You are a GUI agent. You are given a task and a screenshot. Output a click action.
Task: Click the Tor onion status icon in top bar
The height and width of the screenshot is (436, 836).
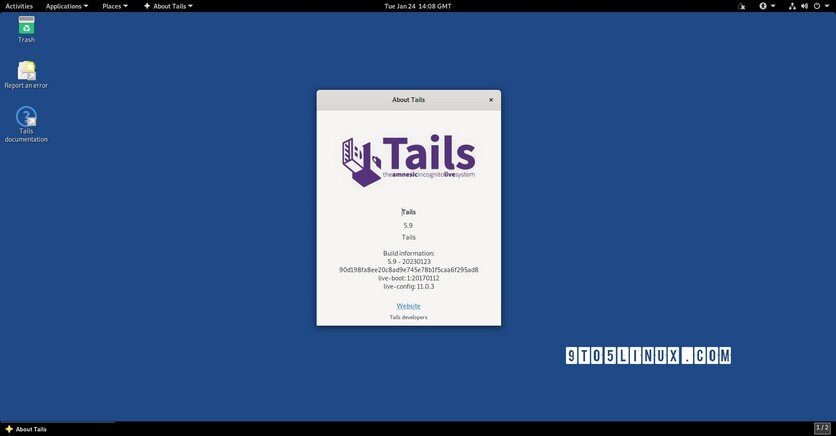741,6
